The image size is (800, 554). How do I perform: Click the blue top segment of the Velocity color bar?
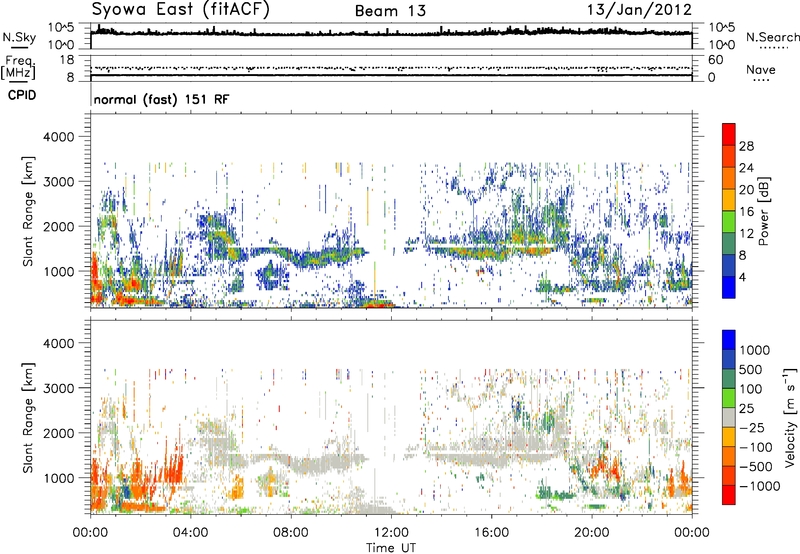point(729,340)
